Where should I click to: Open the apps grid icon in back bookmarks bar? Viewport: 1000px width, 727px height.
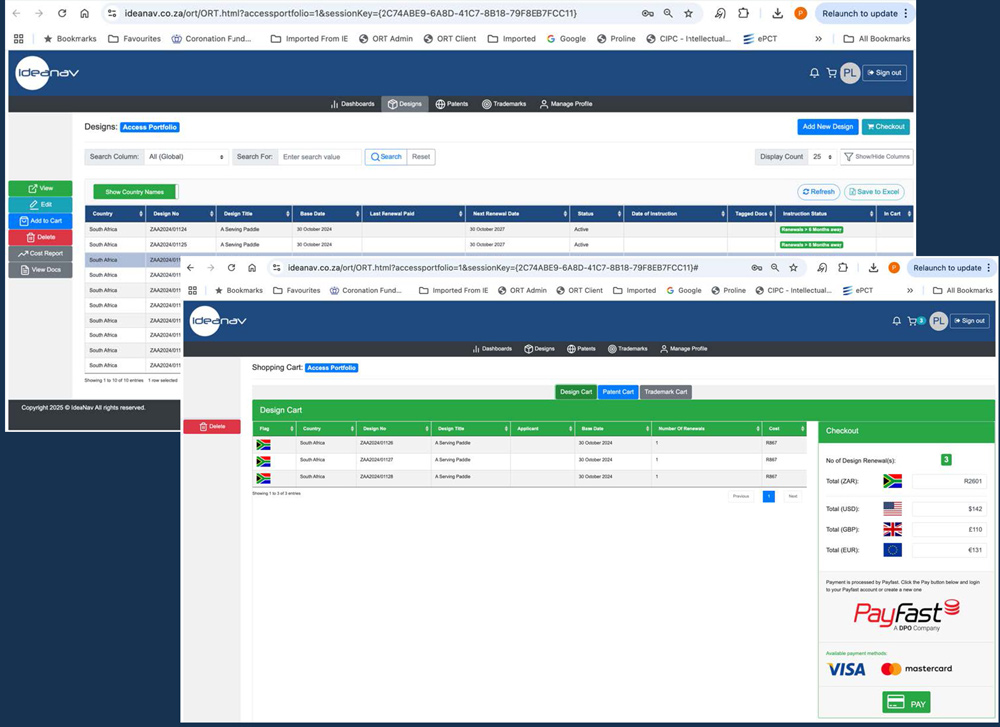pos(18,39)
